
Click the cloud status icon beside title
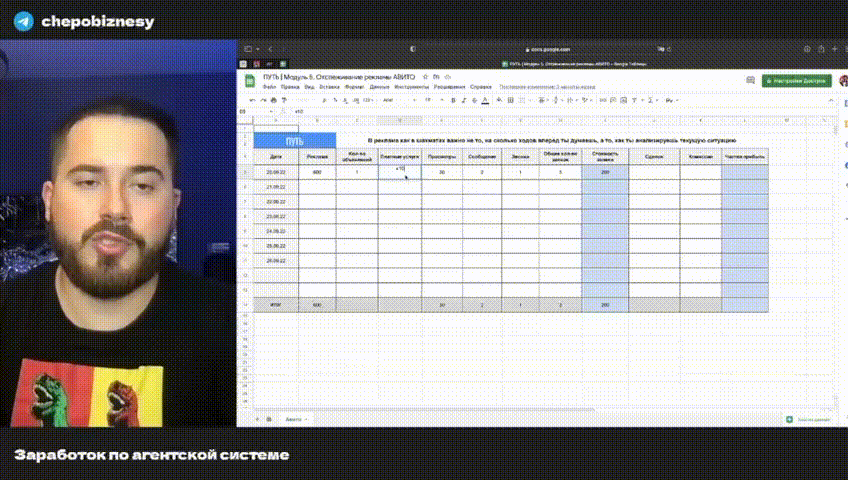point(447,77)
